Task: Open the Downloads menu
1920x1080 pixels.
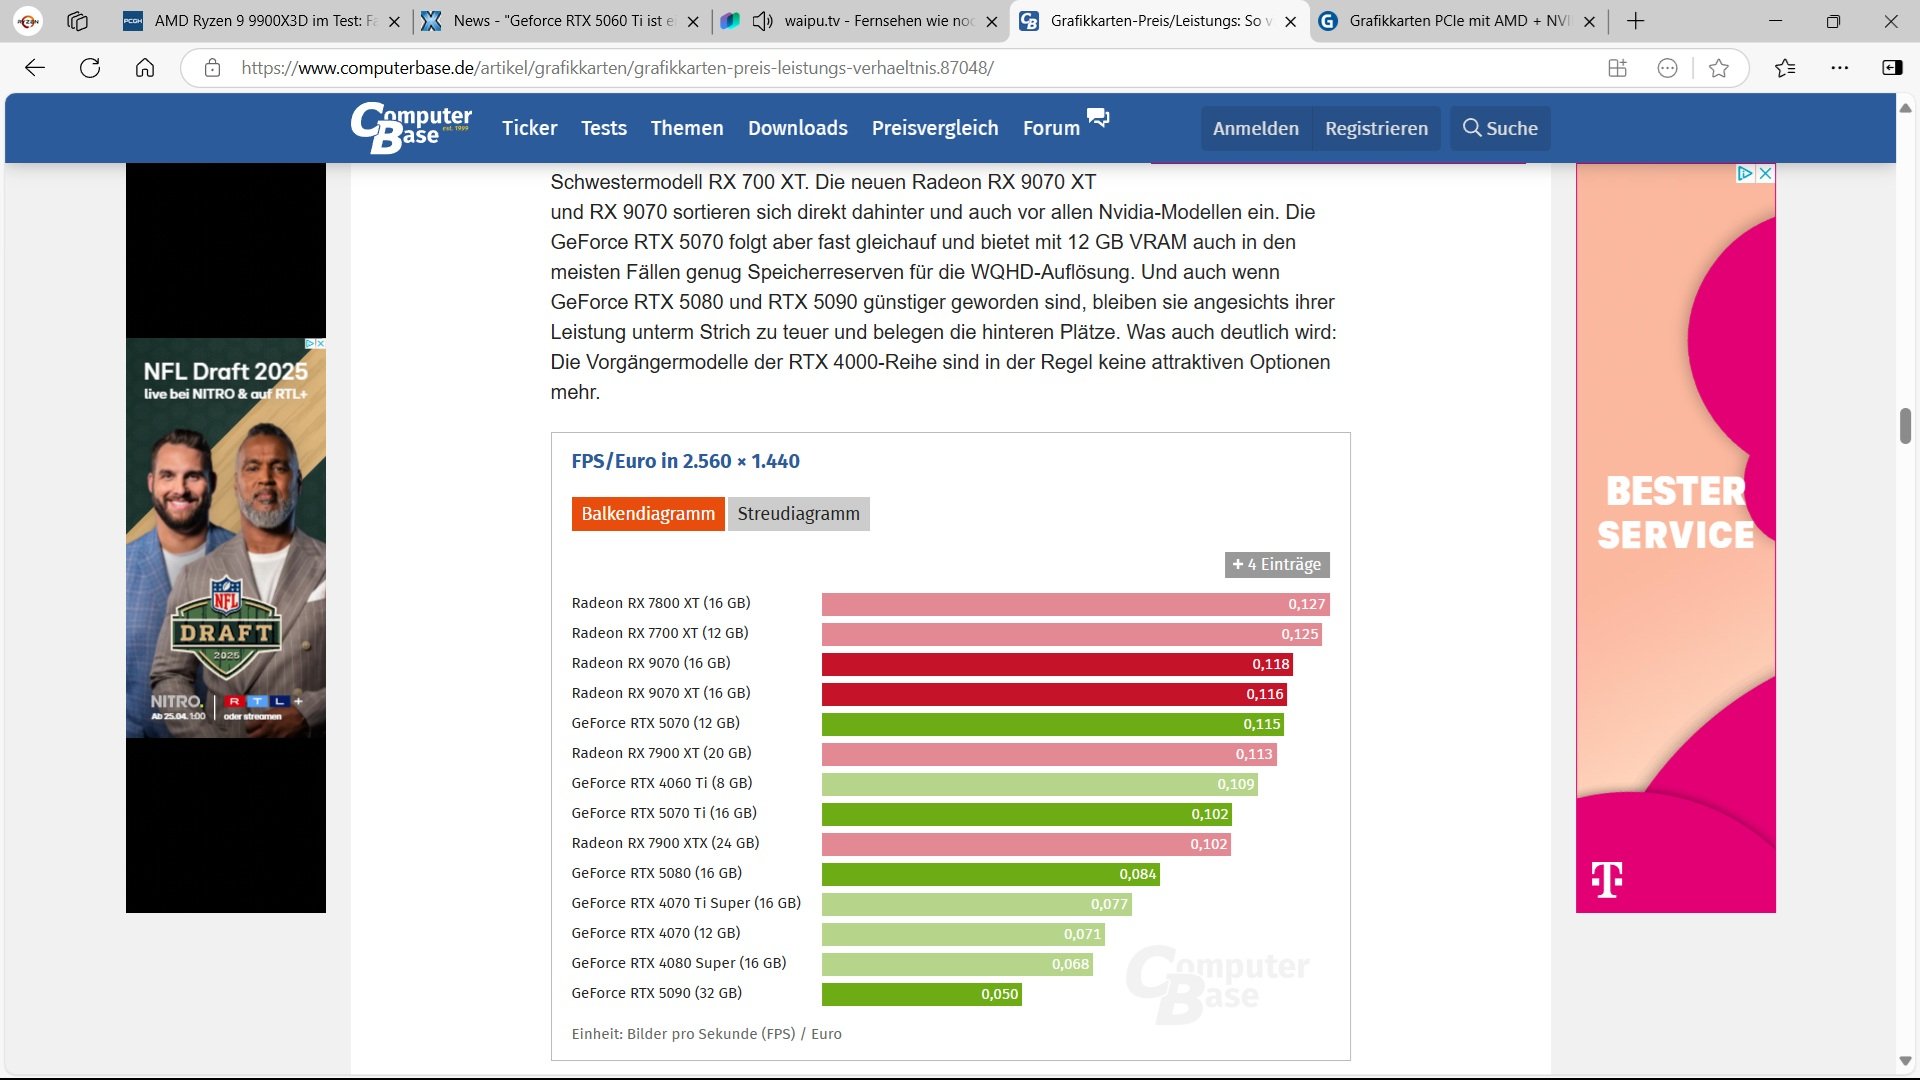Action: (798, 128)
